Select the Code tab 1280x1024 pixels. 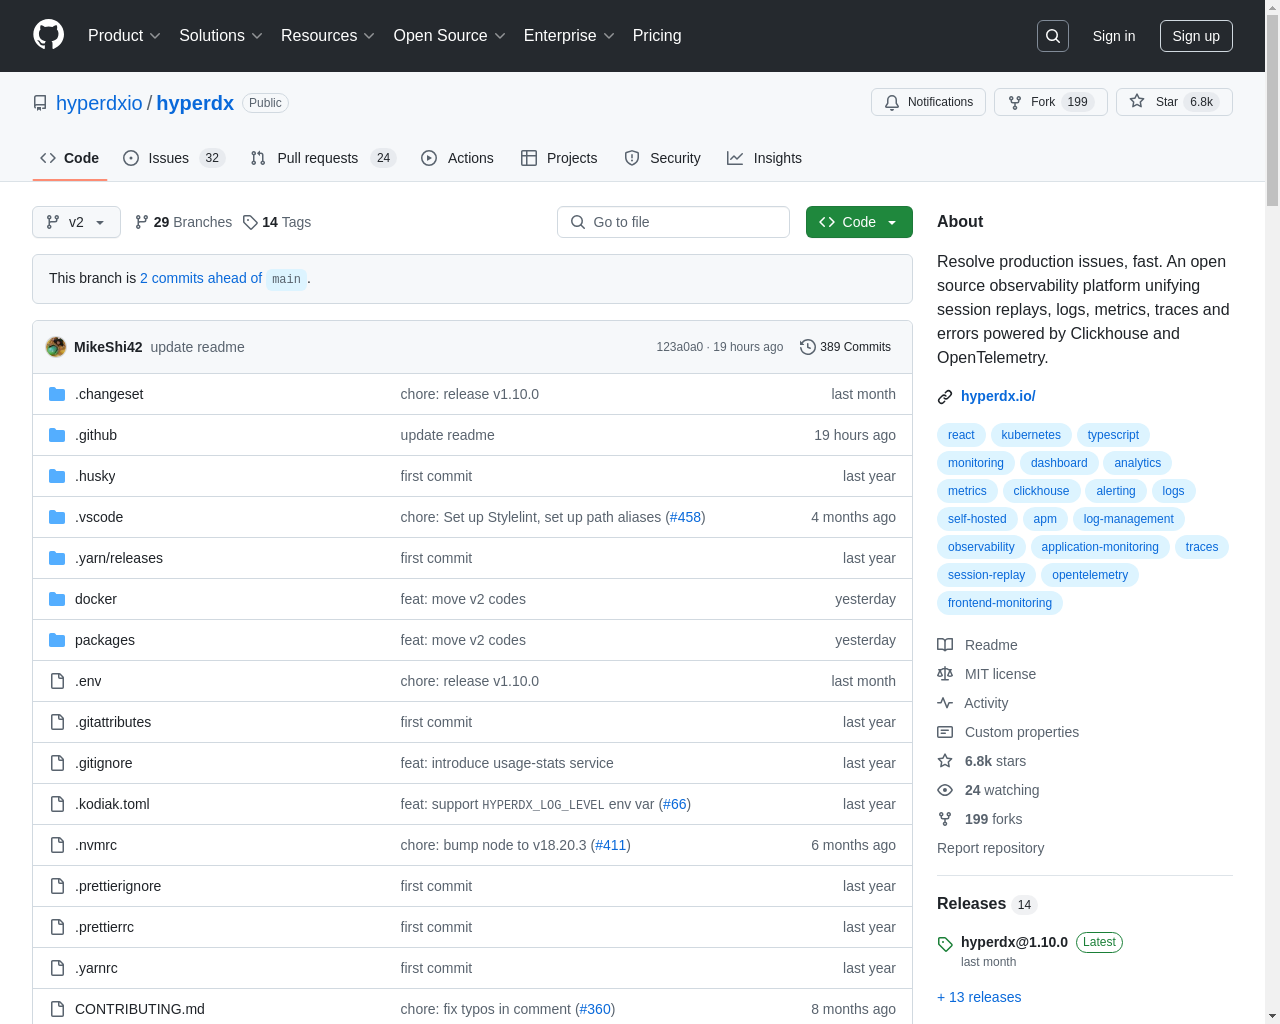tap(69, 158)
